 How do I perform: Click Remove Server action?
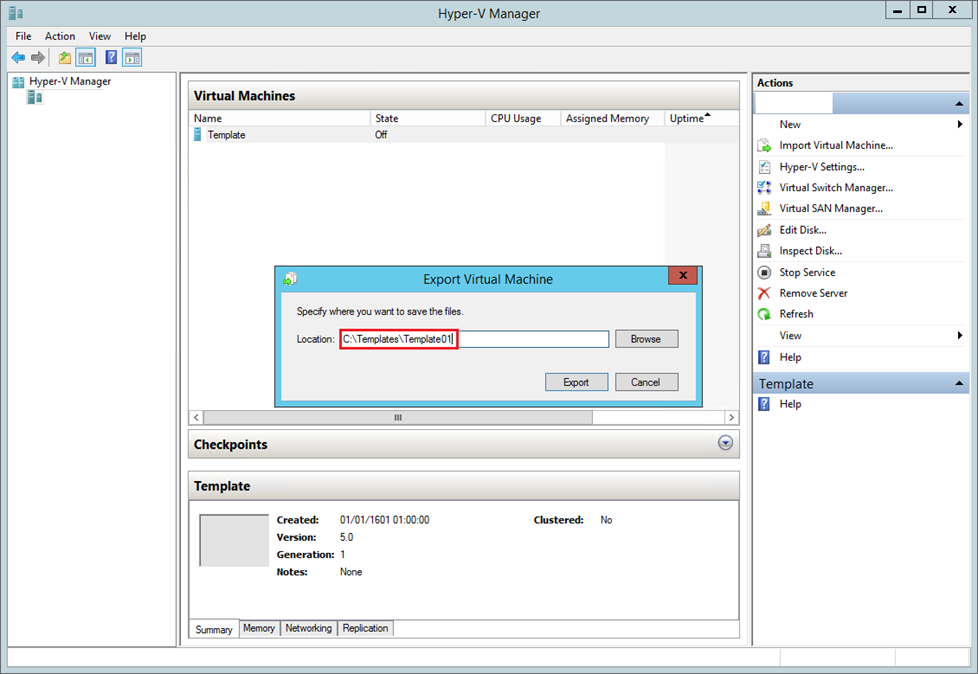tap(813, 293)
